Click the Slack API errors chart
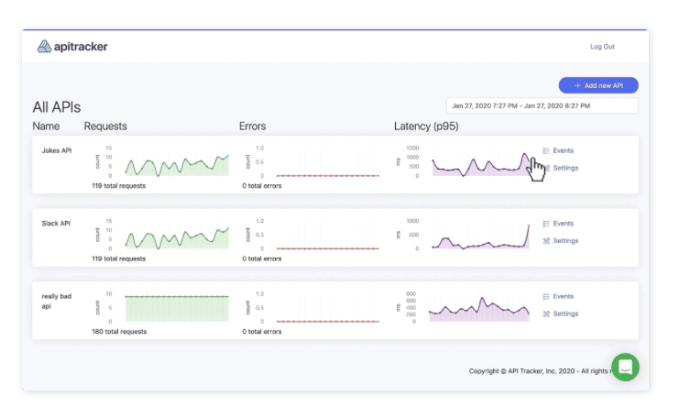The image size is (679, 418). point(328,235)
